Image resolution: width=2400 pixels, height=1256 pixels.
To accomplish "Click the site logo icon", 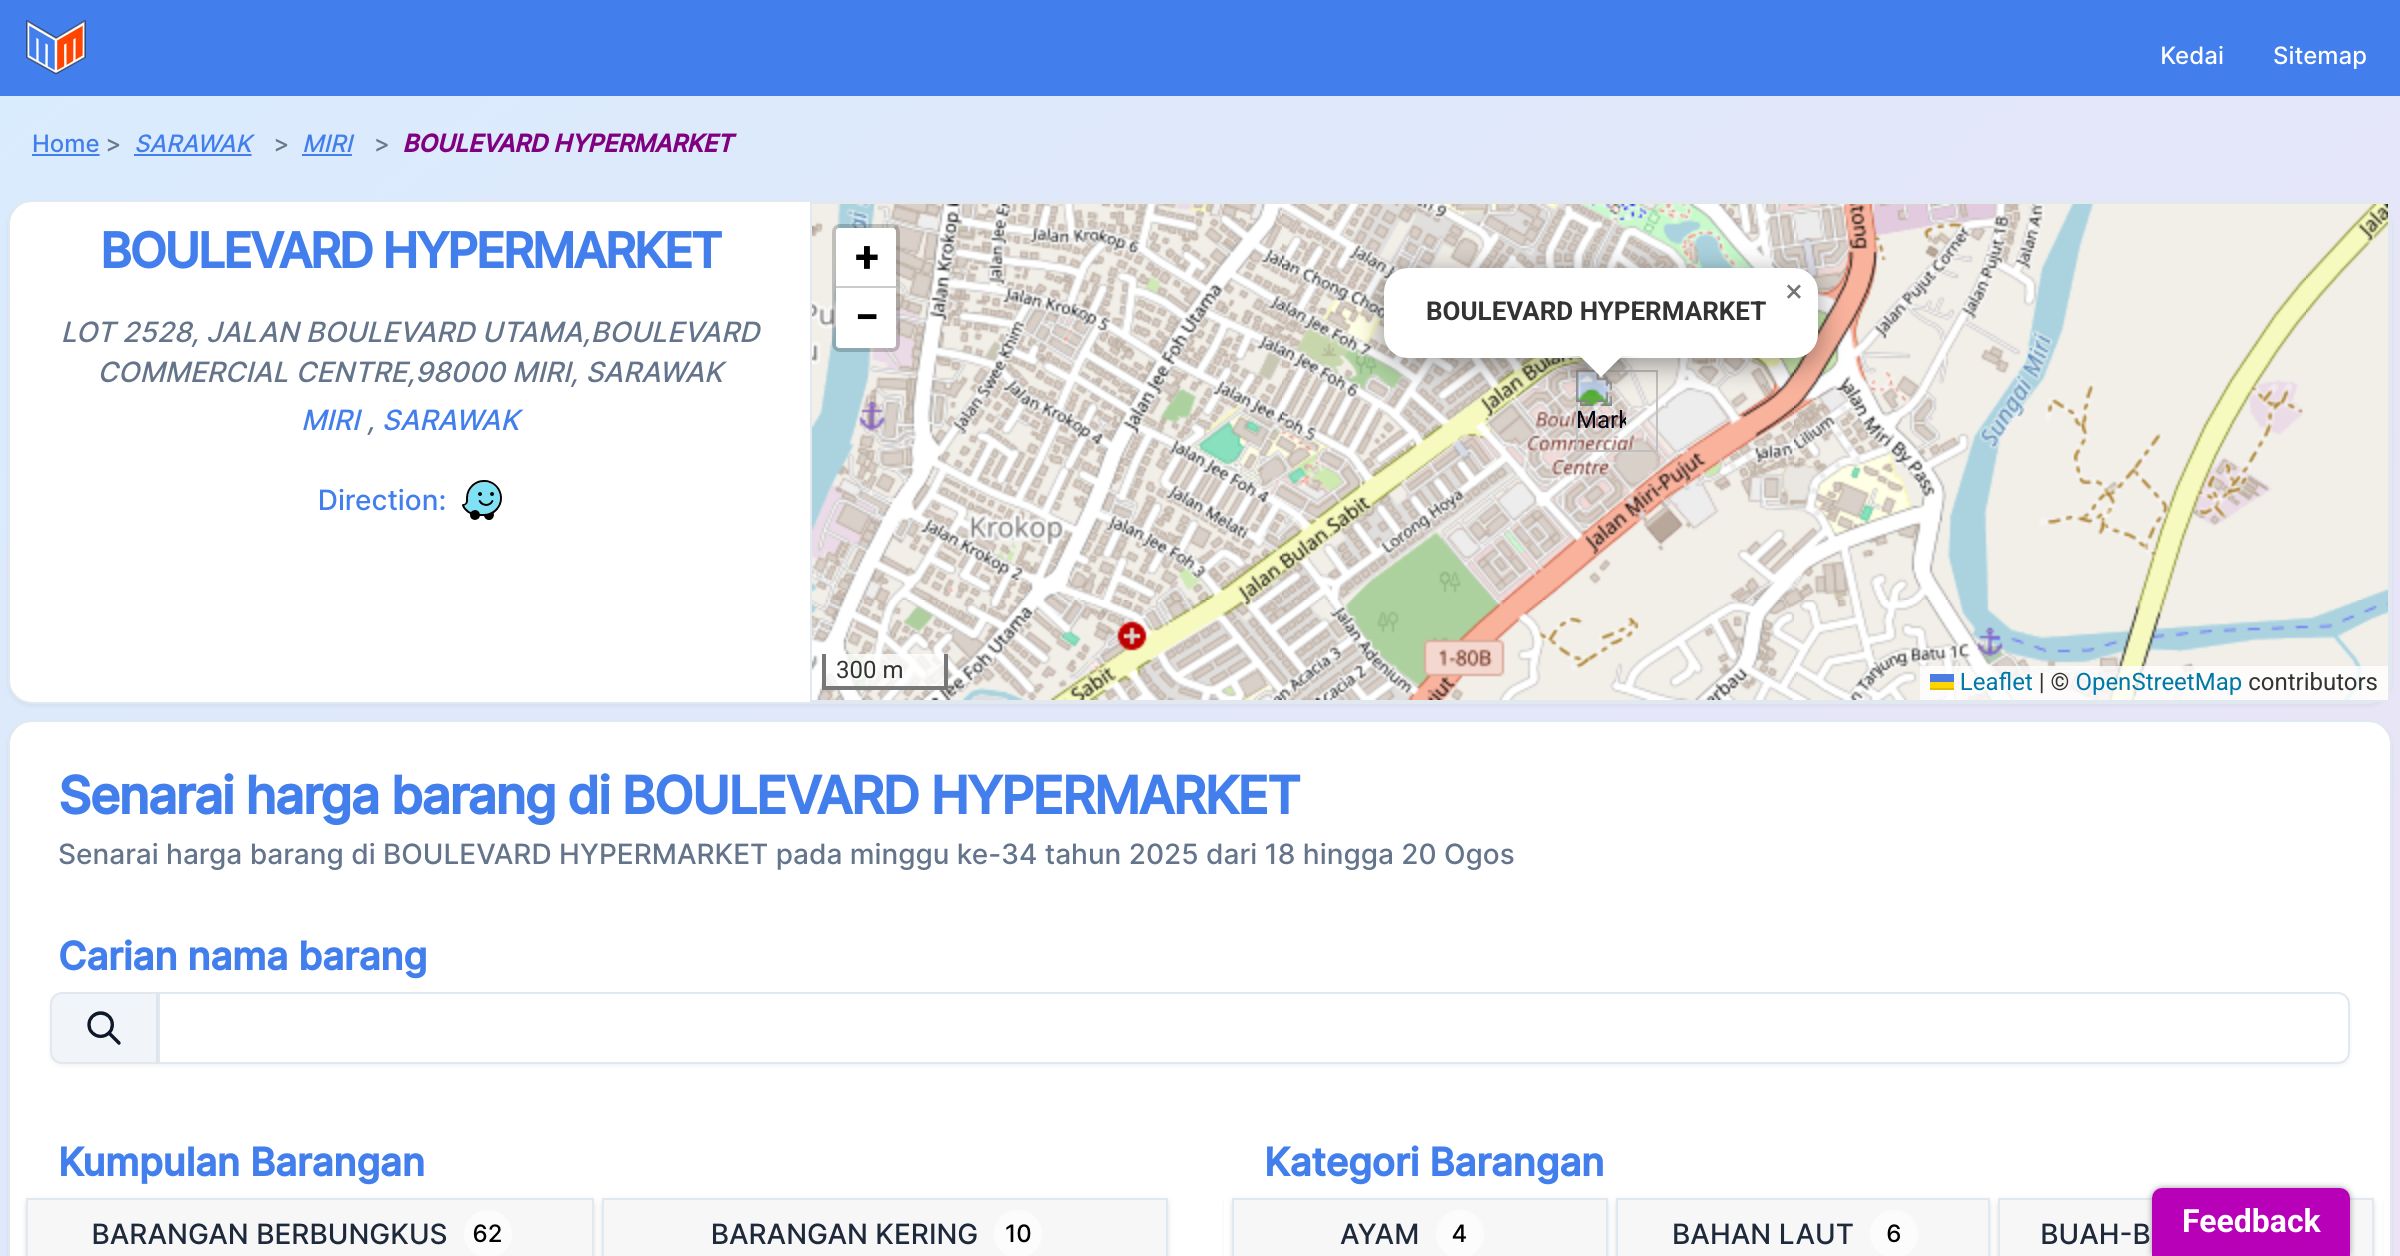I will coord(56,47).
